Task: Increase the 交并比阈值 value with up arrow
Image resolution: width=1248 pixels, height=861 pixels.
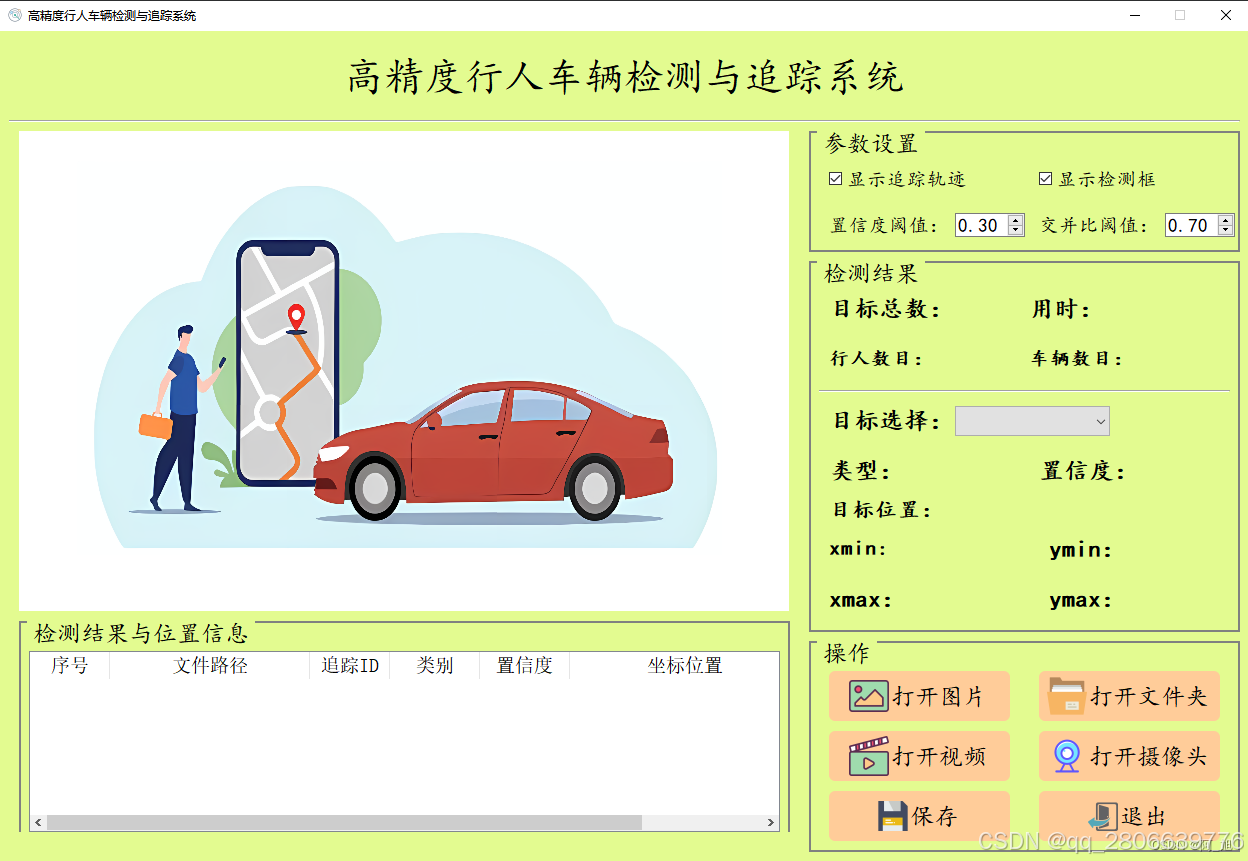Action: click(1226, 220)
